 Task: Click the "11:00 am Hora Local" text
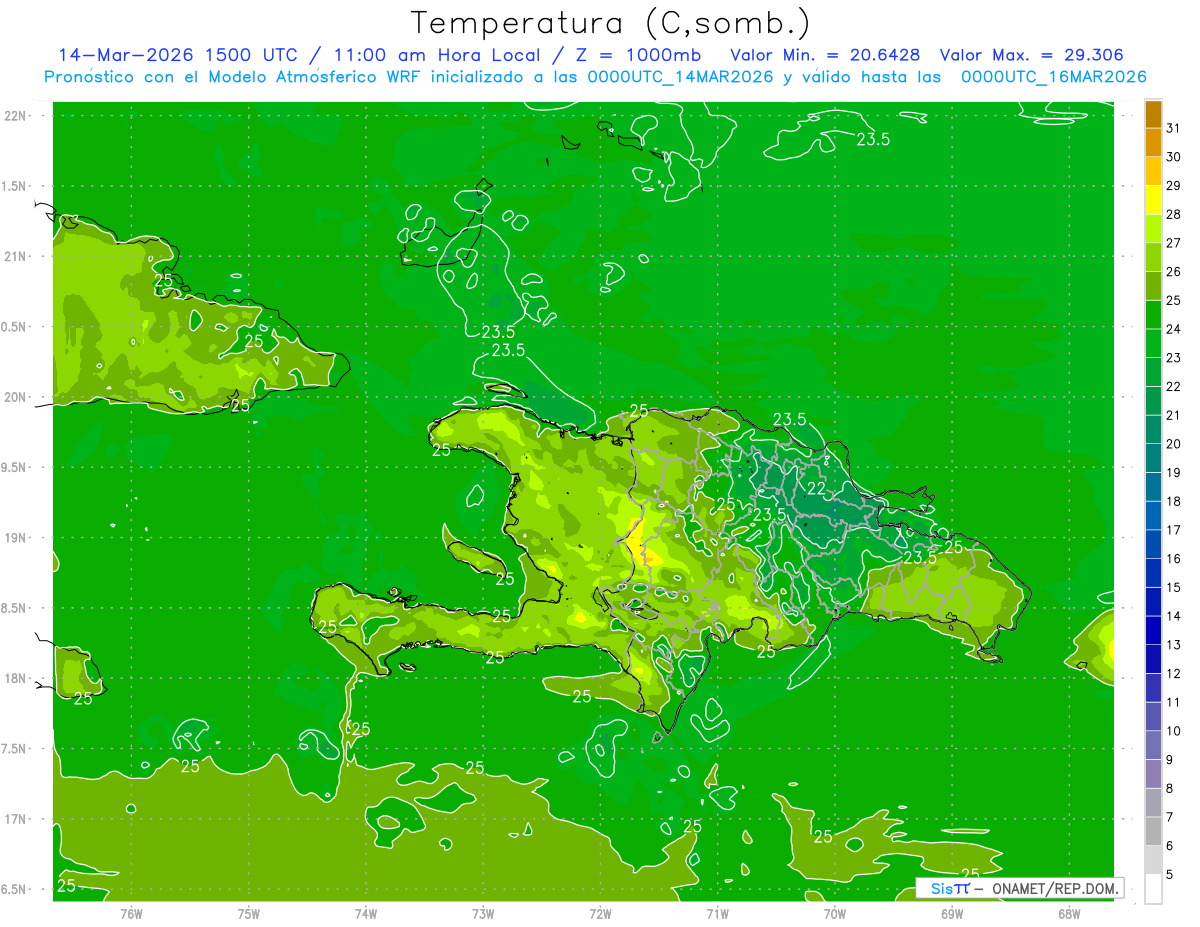pyautogui.click(x=436, y=55)
